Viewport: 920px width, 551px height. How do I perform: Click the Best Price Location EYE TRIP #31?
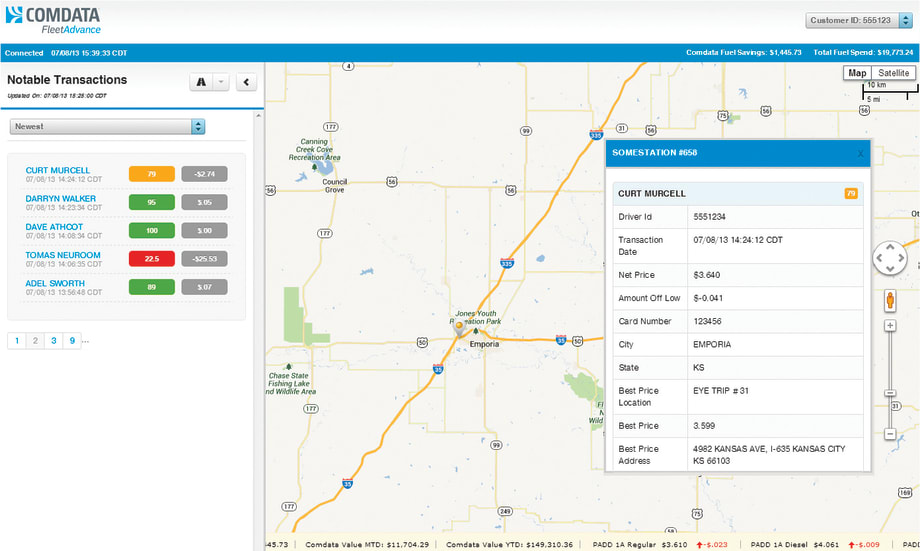(x=721, y=390)
